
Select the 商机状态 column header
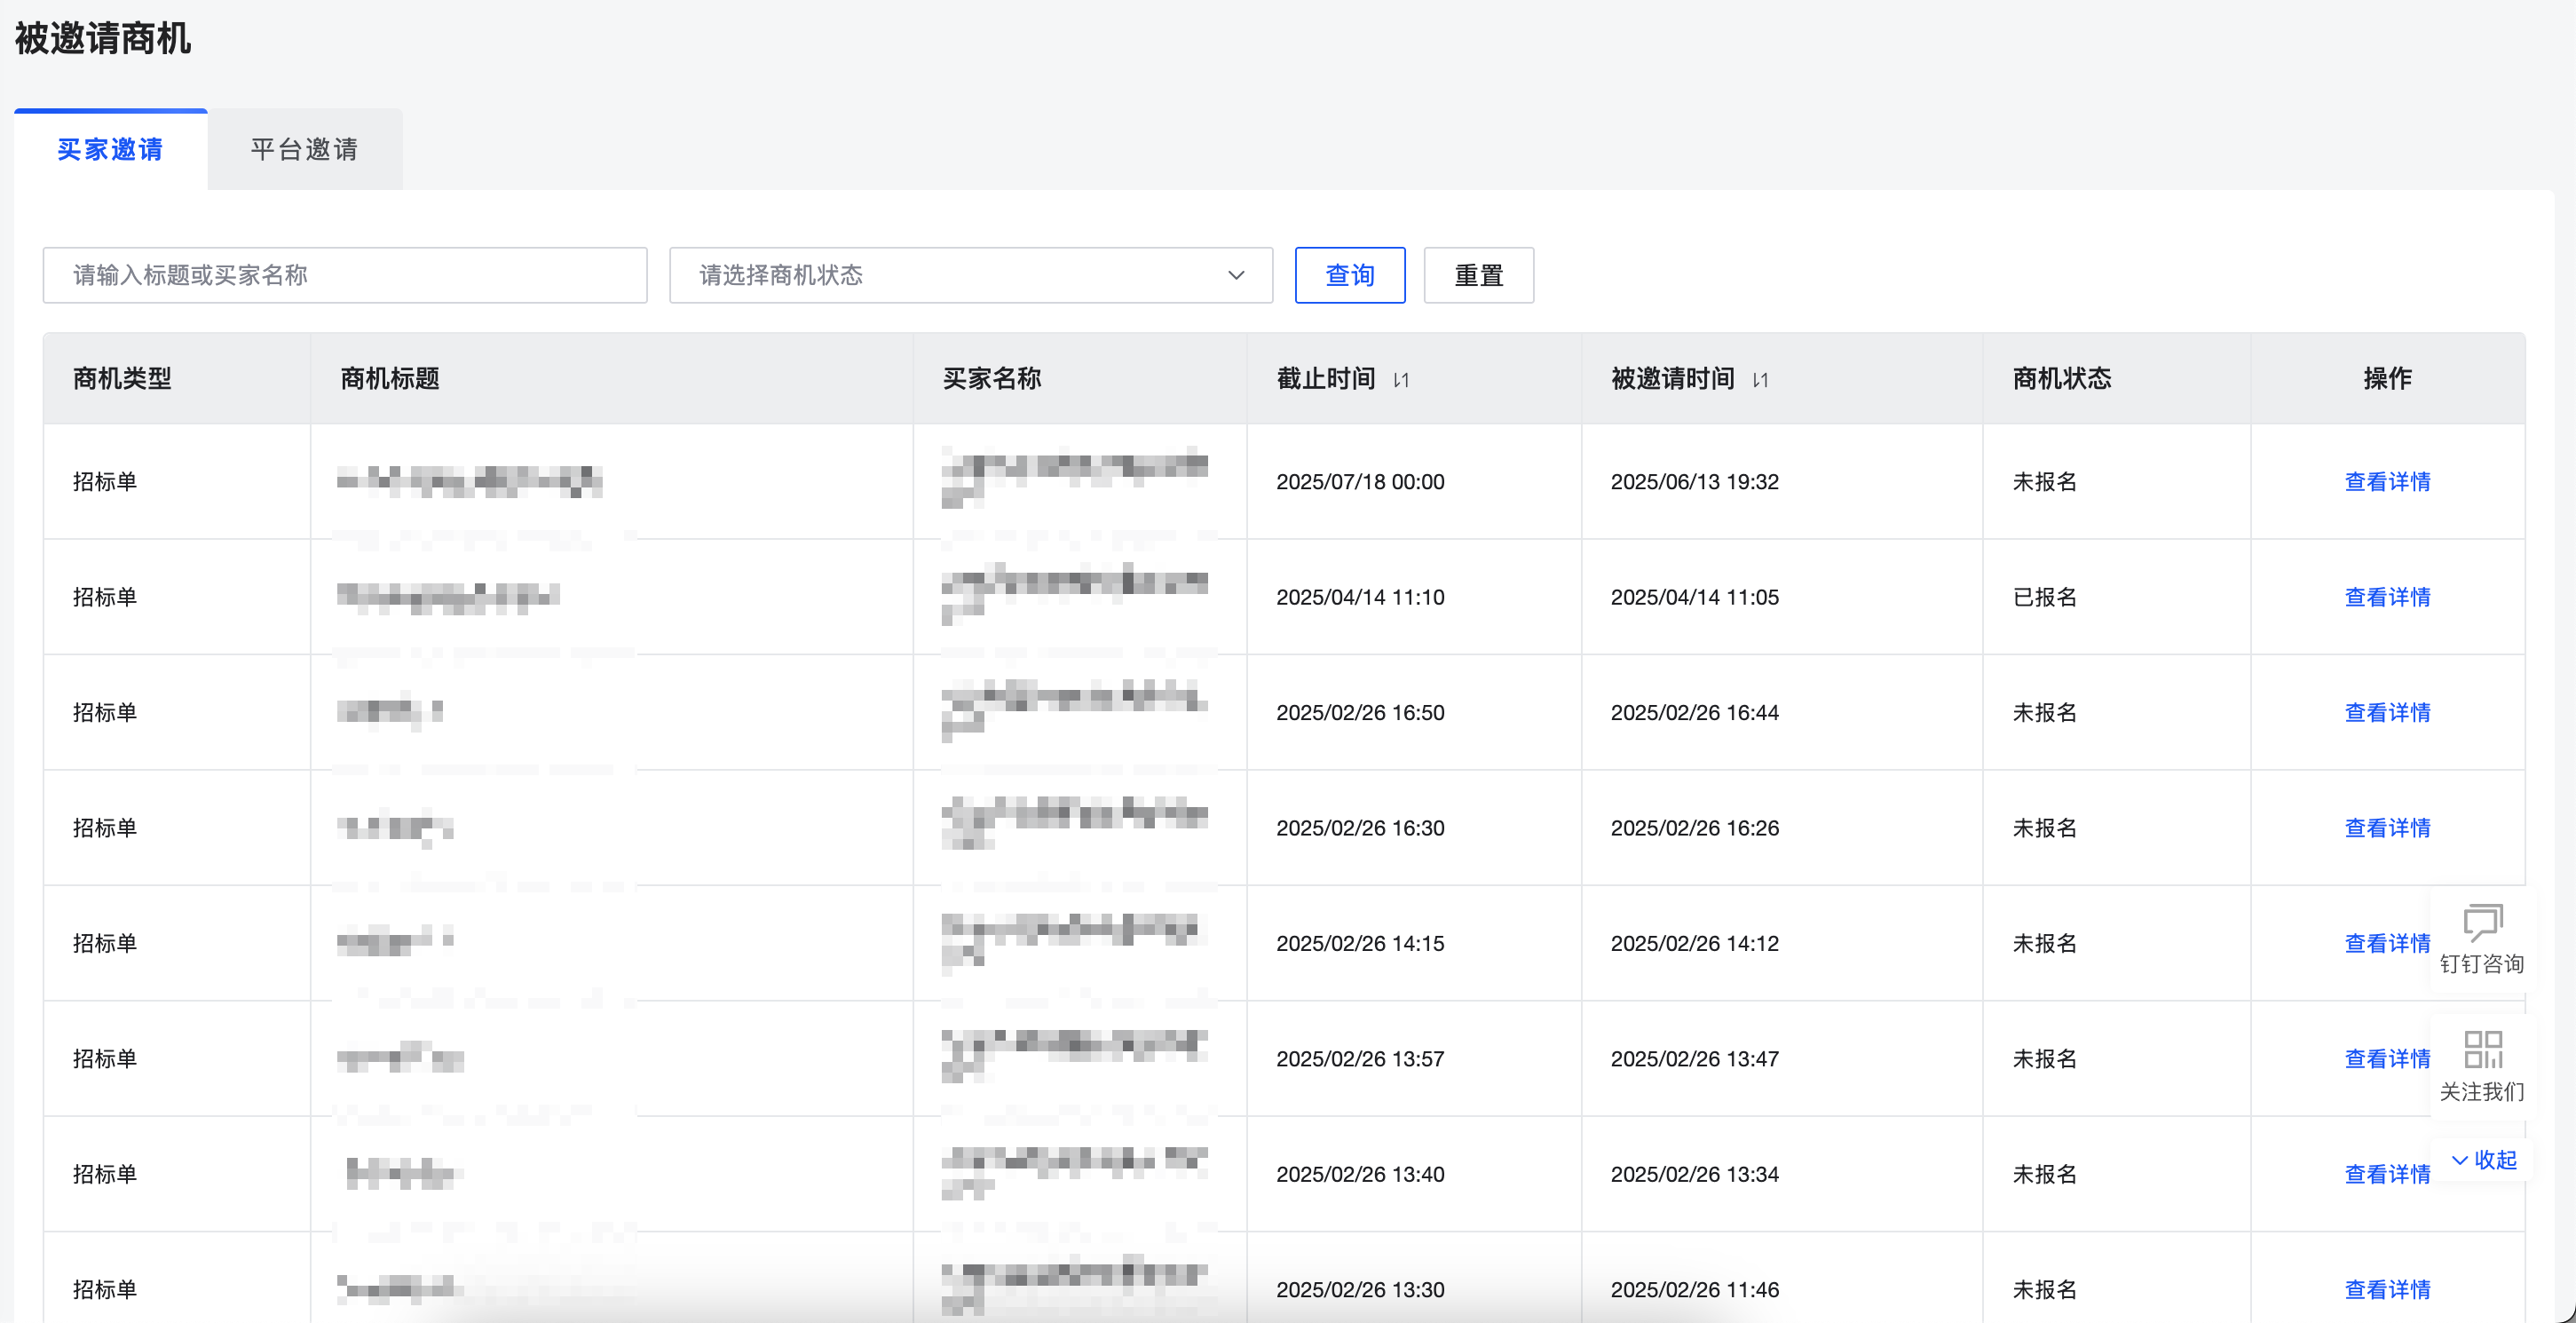2061,379
